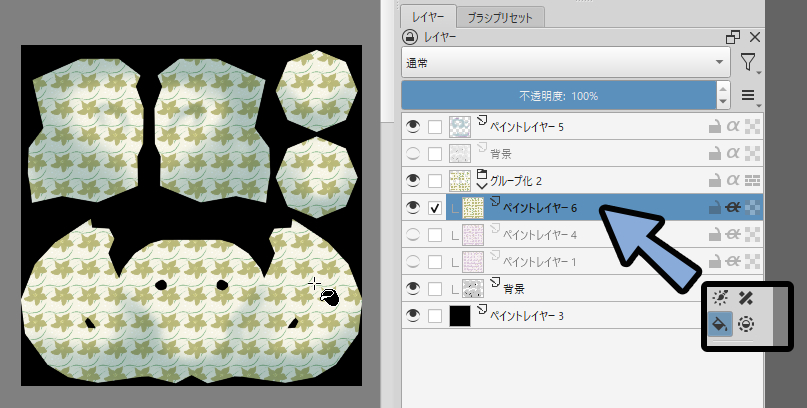
Task: Toggle inherit alpha on ペイントレイヤー 1
Action: tap(733, 261)
